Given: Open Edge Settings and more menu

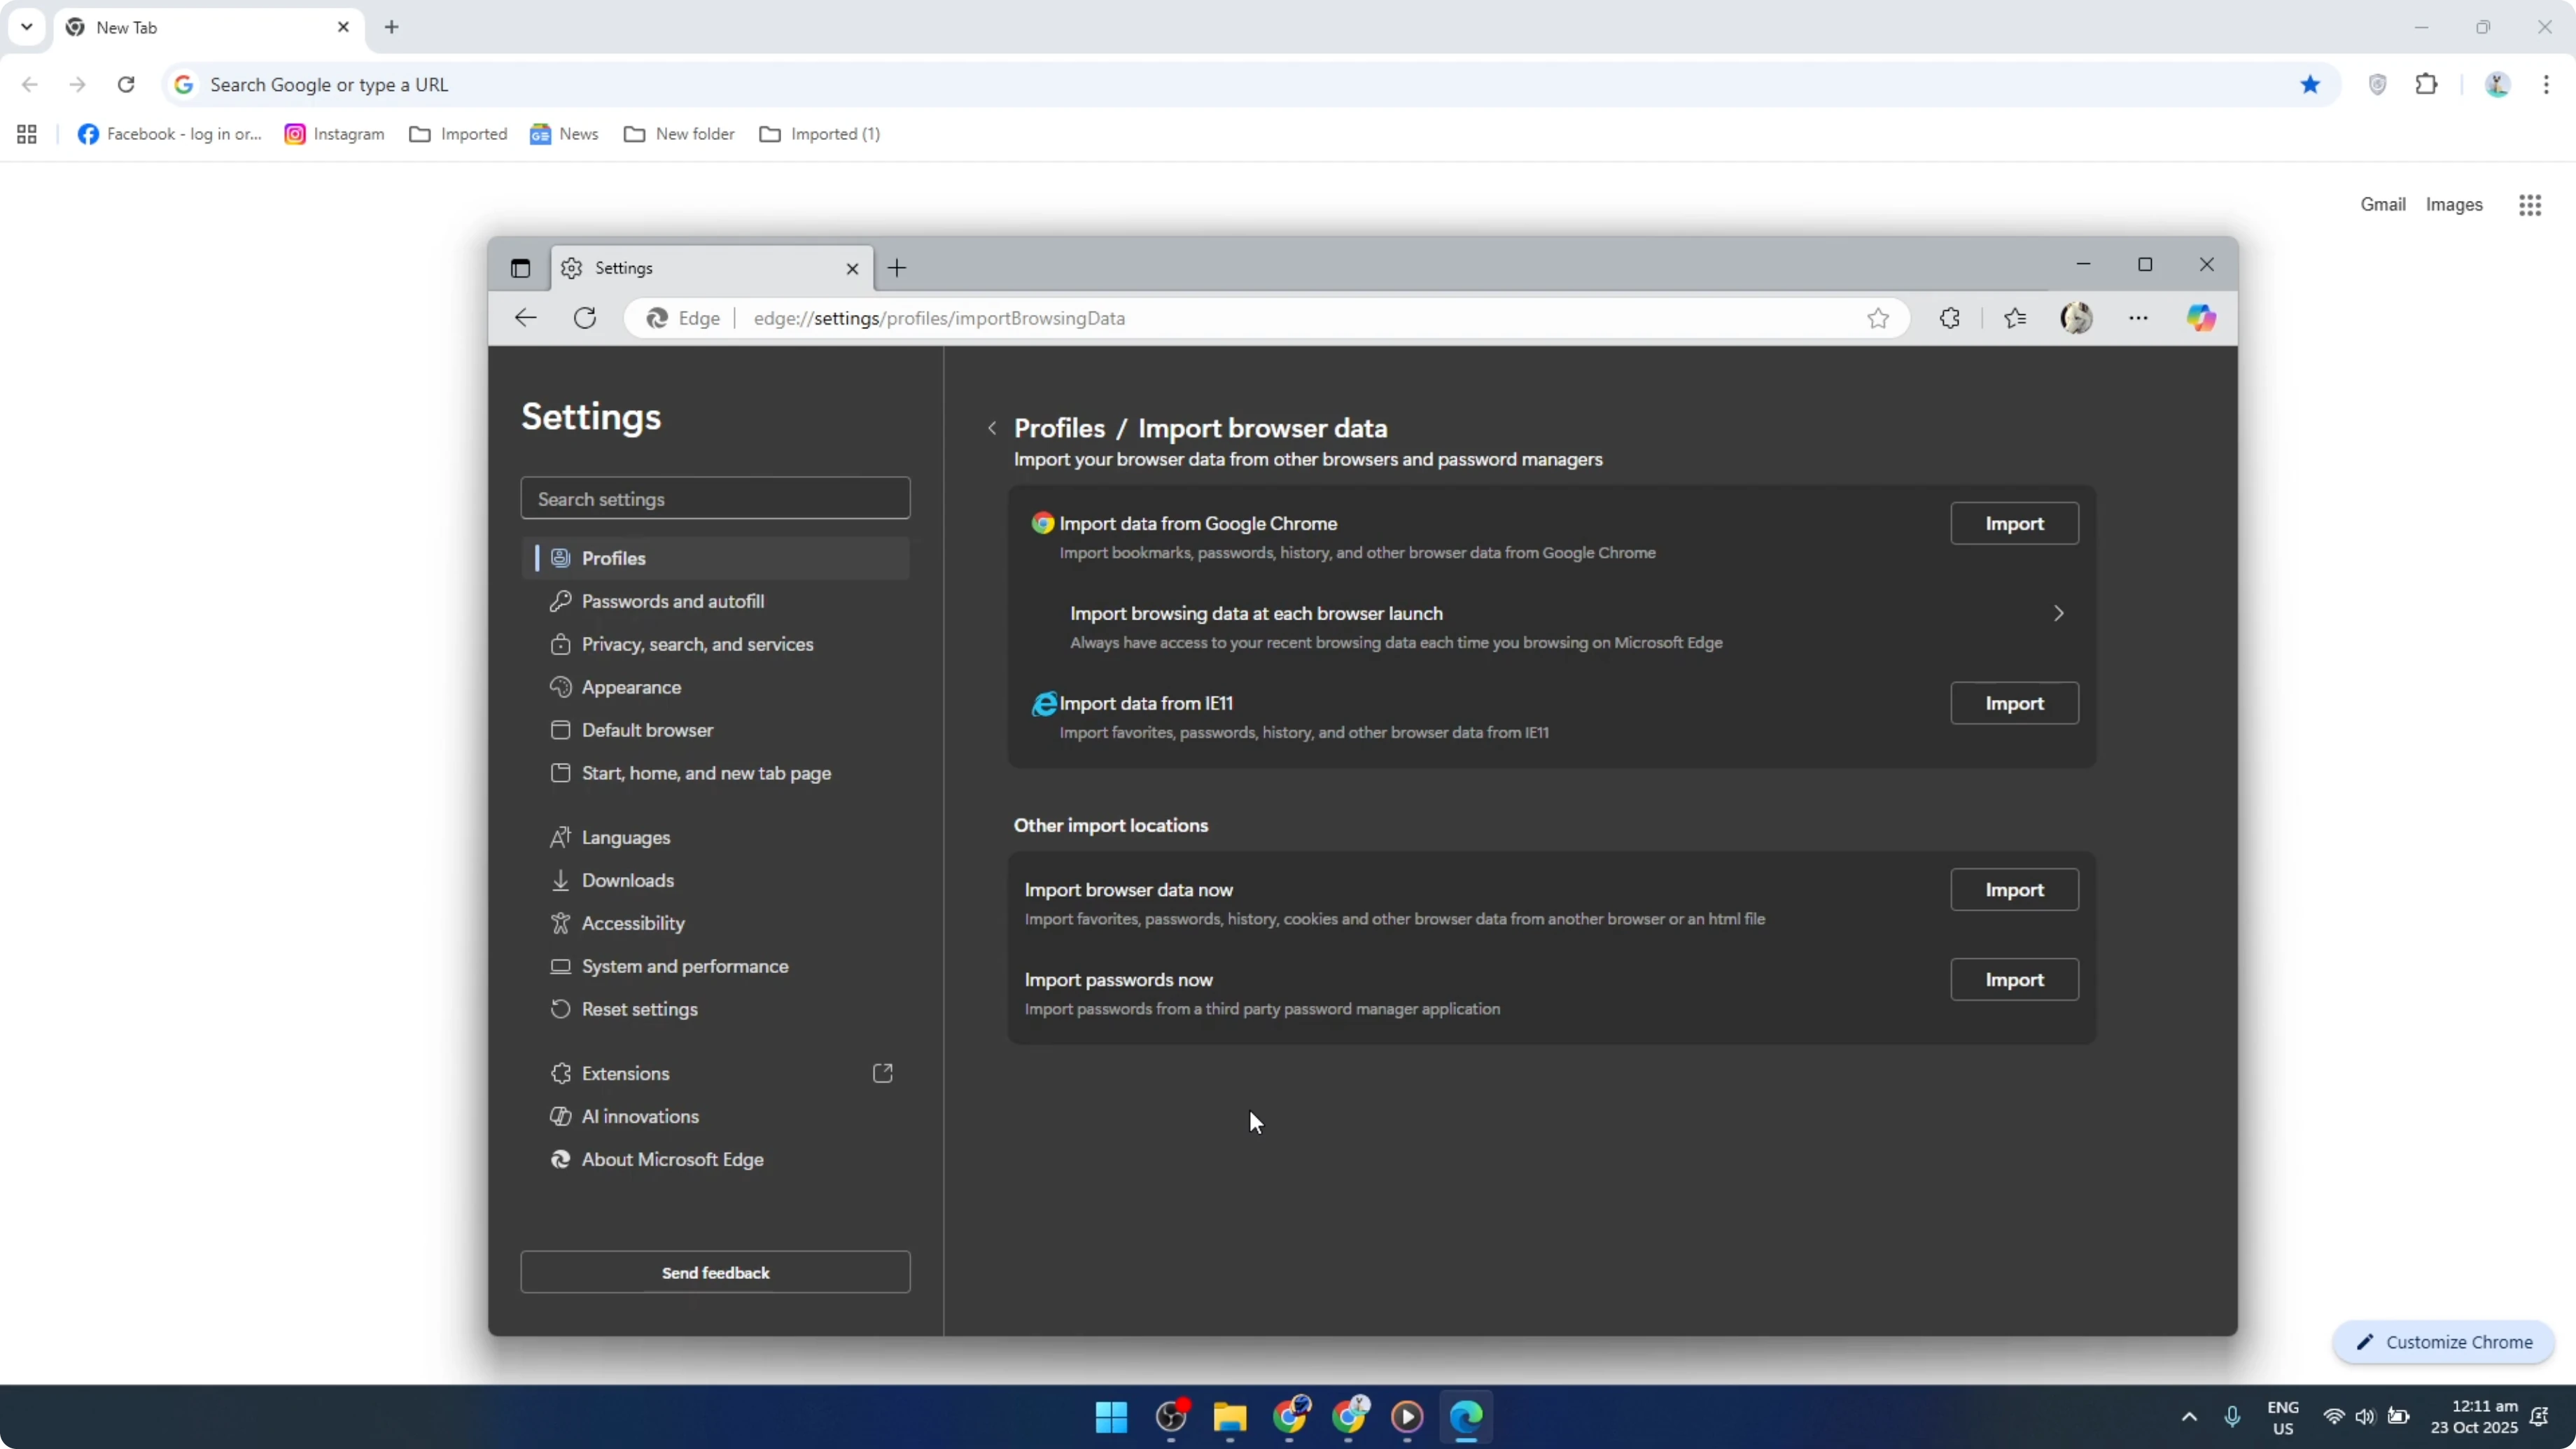Looking at the screenshot, I should [x=2138, y=318].
